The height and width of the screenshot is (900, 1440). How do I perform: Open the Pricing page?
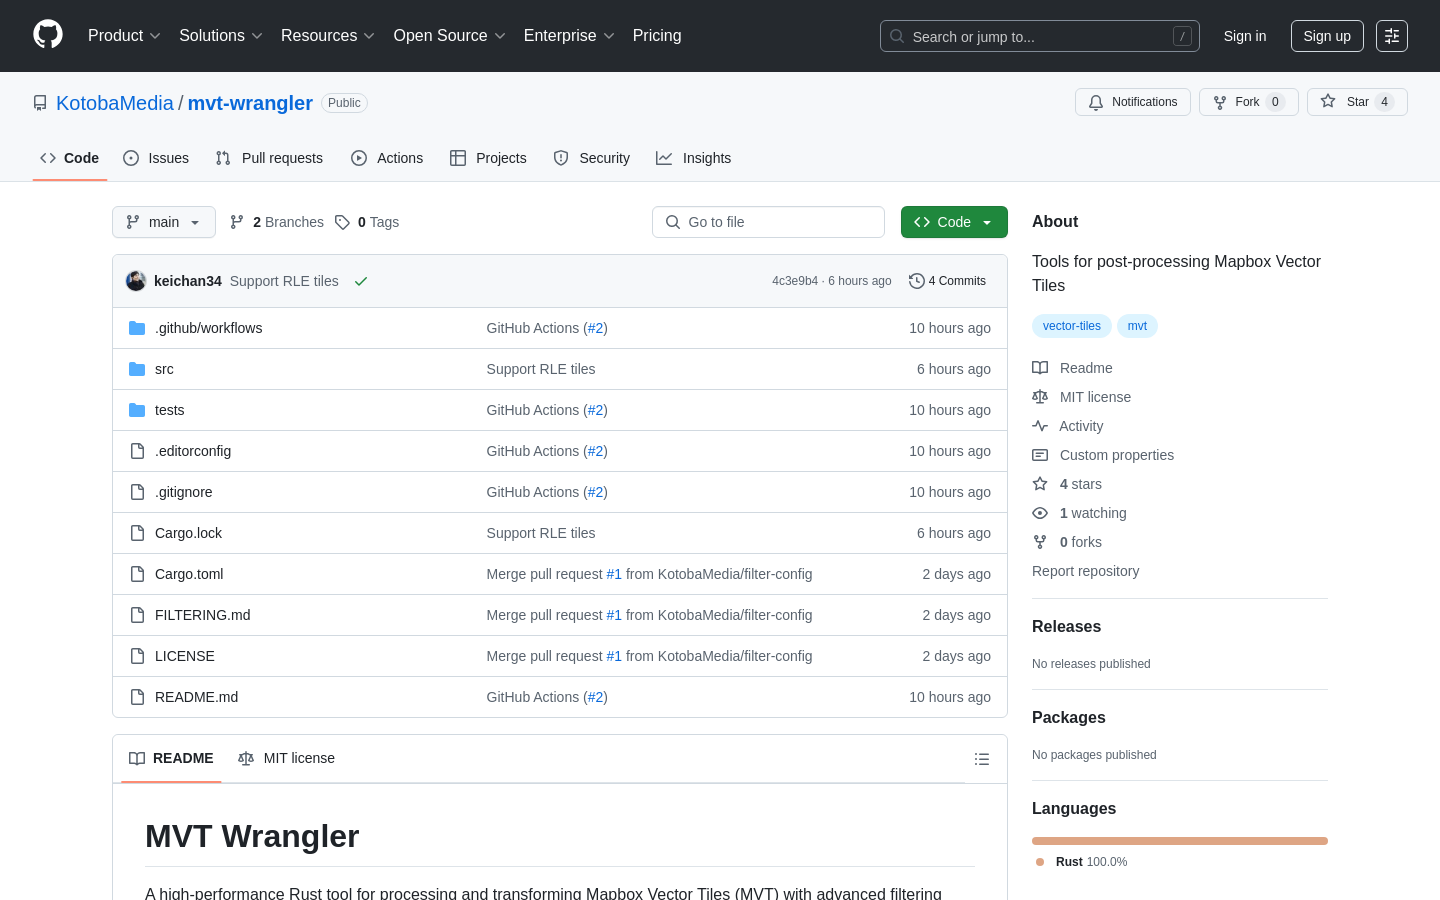click(x=657, y=36)
